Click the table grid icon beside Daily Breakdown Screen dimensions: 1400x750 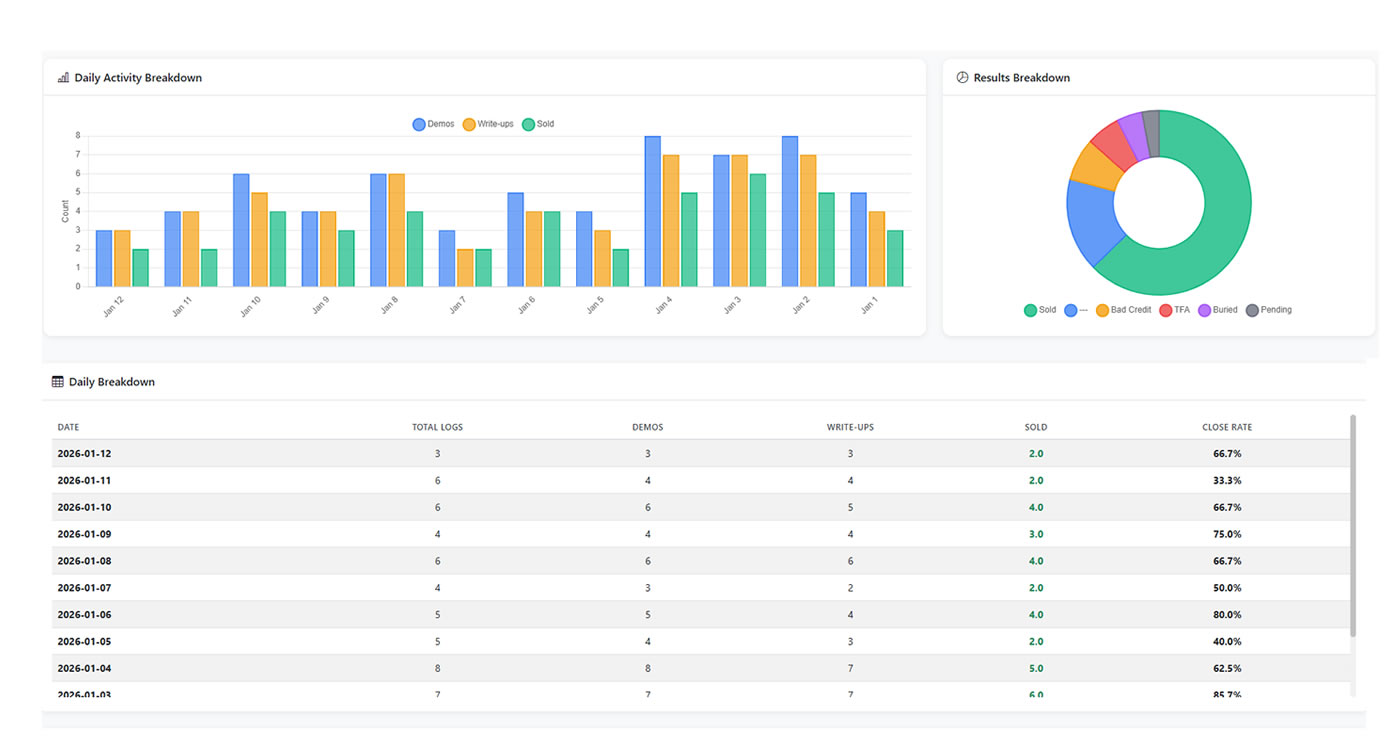56,381
